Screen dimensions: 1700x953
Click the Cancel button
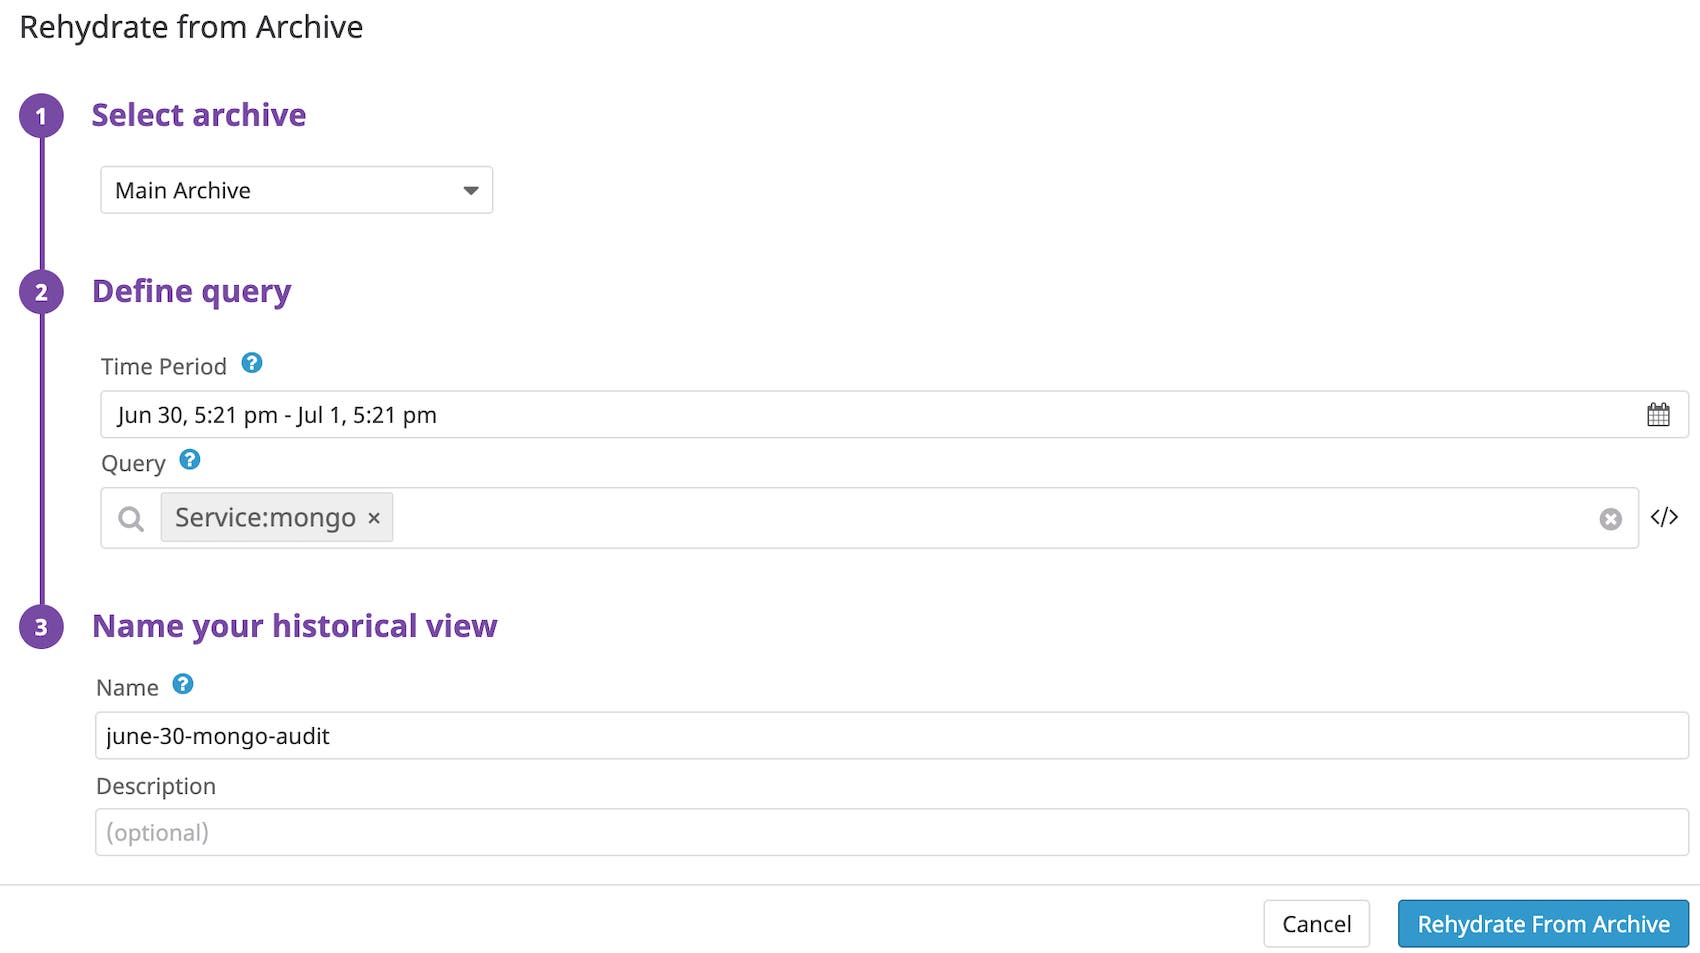point(1316,923)
